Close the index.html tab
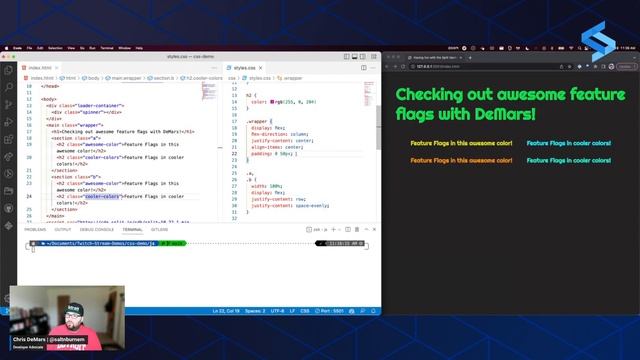 click(x=57, y=68)
